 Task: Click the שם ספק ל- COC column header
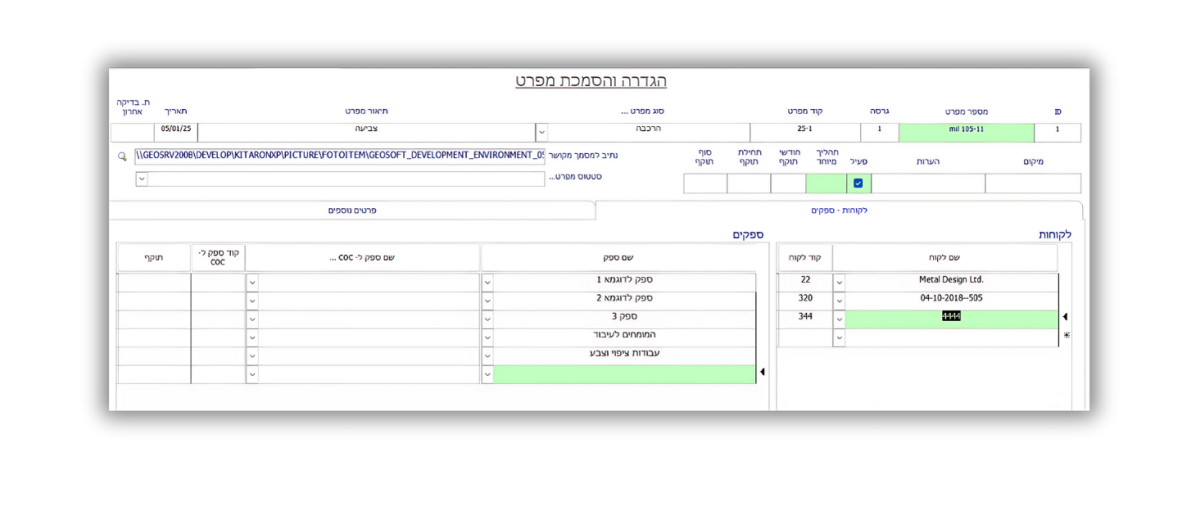363,258
